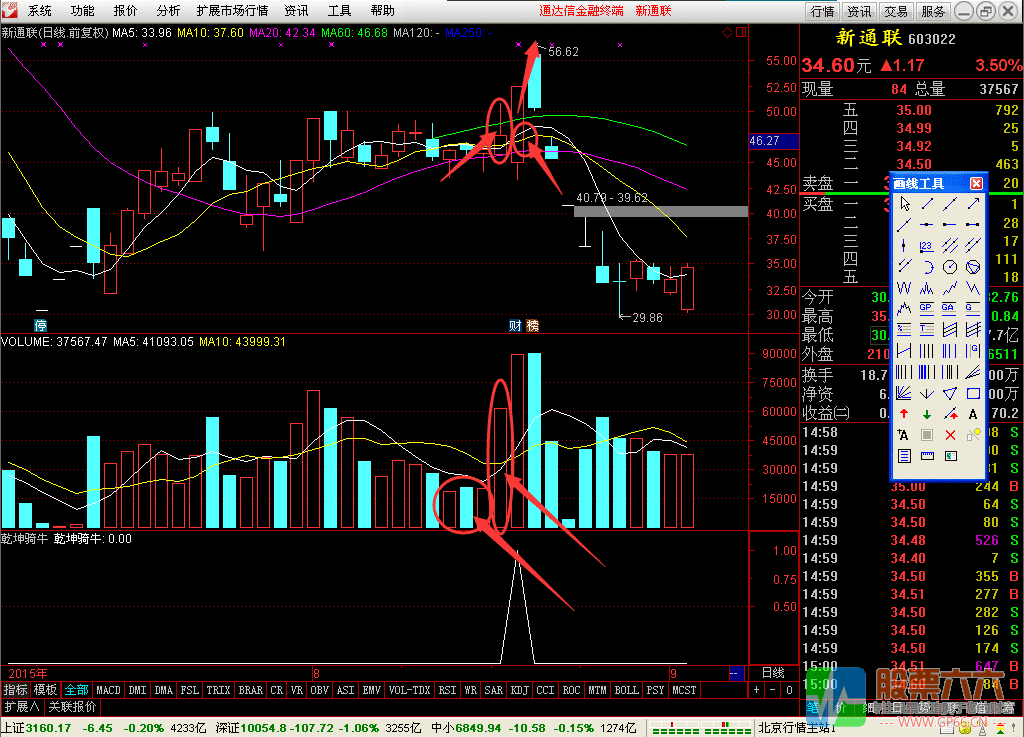Open the 扩展市场行情 menu
The width and height of the screenshot is (1024, 737).
pos(232,10)
